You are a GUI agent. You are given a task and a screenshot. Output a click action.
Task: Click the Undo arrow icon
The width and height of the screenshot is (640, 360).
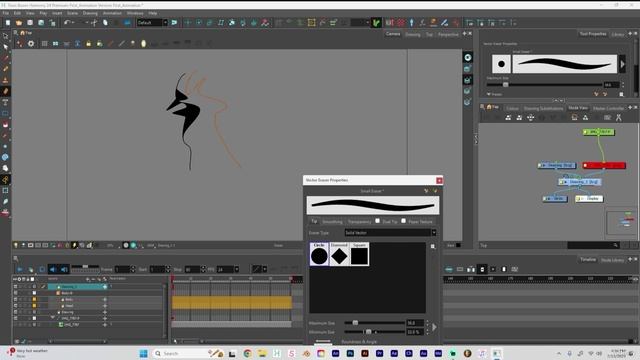click(x=67, y=23)
